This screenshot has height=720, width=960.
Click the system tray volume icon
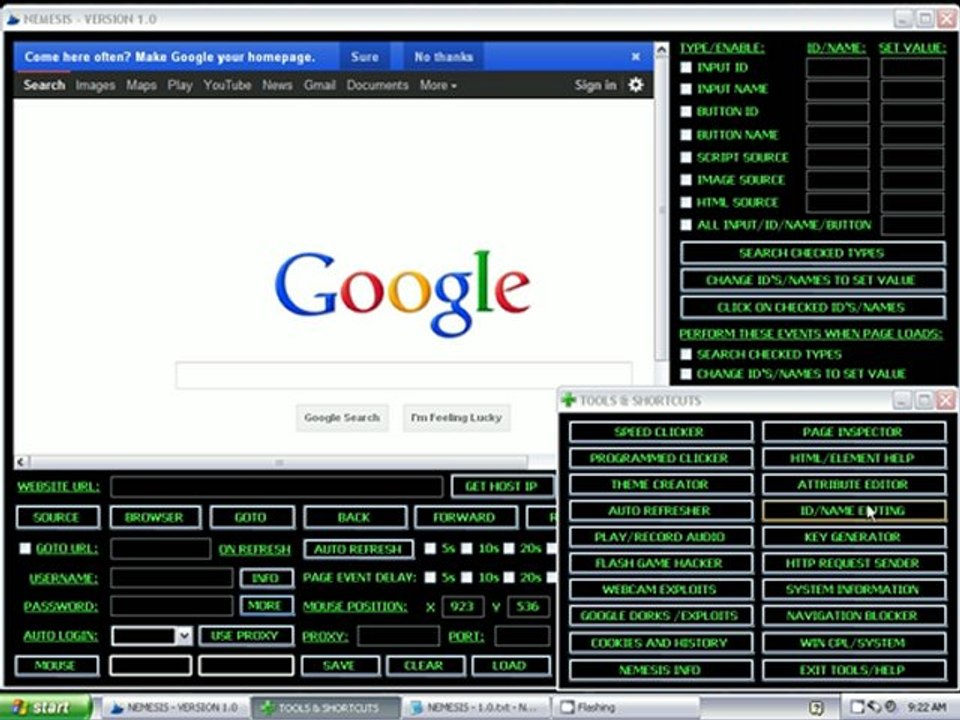tap(874, 707)
